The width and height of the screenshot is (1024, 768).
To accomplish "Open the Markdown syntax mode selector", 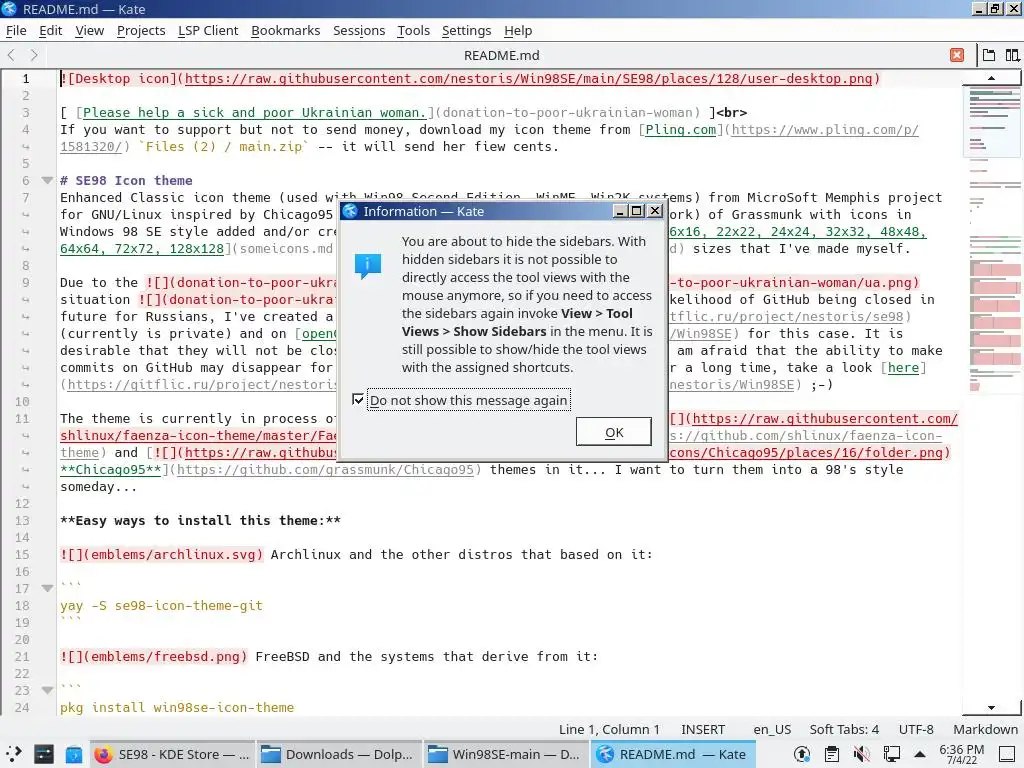I will tap(985, 729).
